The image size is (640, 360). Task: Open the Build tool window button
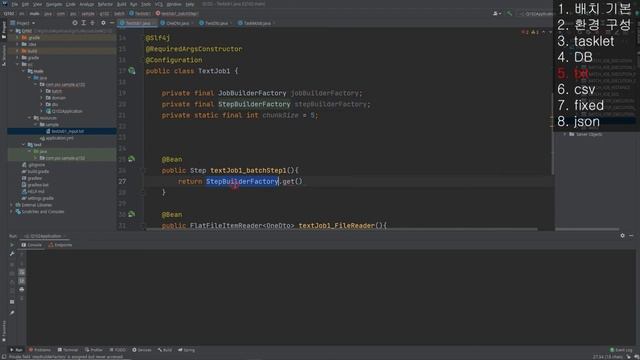point(165,350)
